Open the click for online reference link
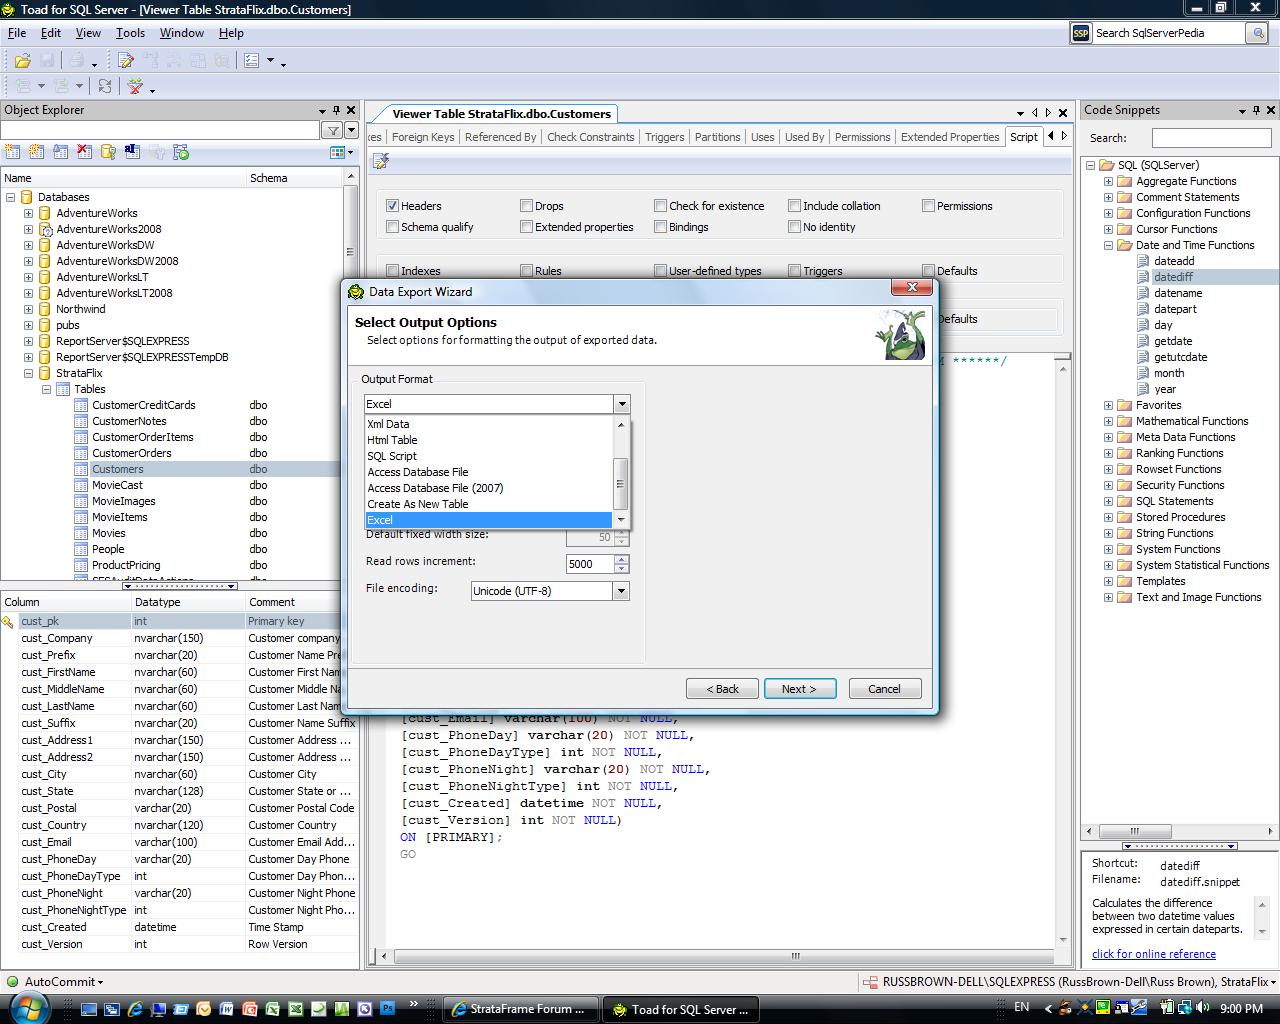Screen dimensions: 1280x1024 [x=1153, y=954]
